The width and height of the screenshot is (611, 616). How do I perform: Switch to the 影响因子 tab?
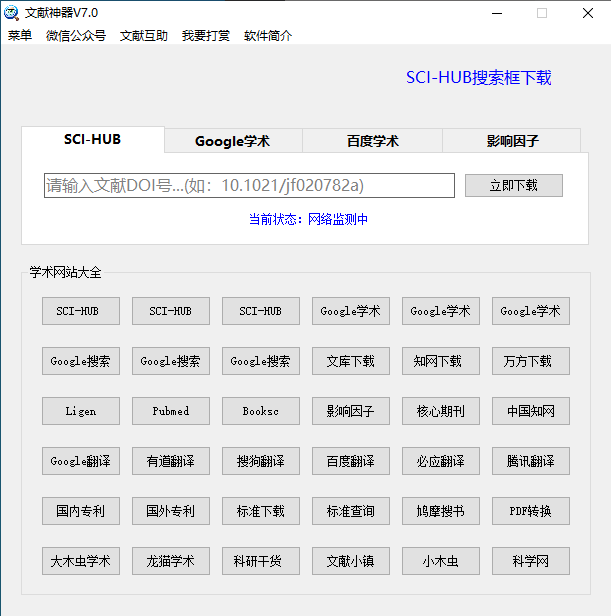coord(512,141)
